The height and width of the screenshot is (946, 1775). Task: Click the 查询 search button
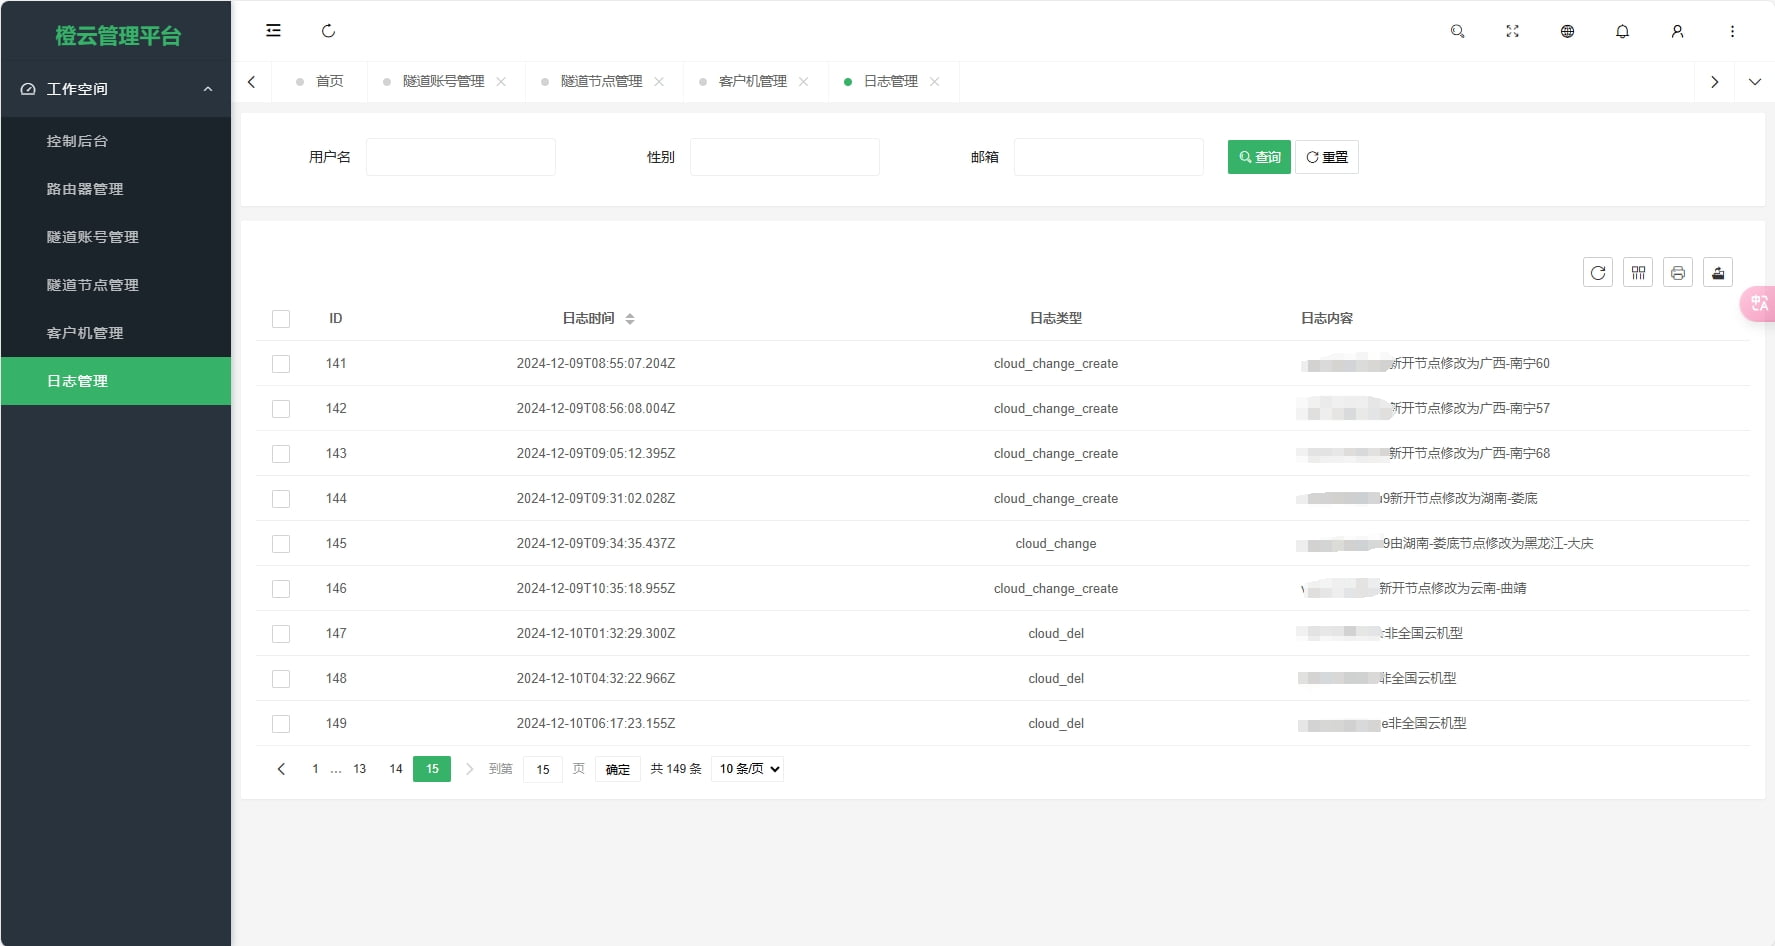click(1258, 157)
